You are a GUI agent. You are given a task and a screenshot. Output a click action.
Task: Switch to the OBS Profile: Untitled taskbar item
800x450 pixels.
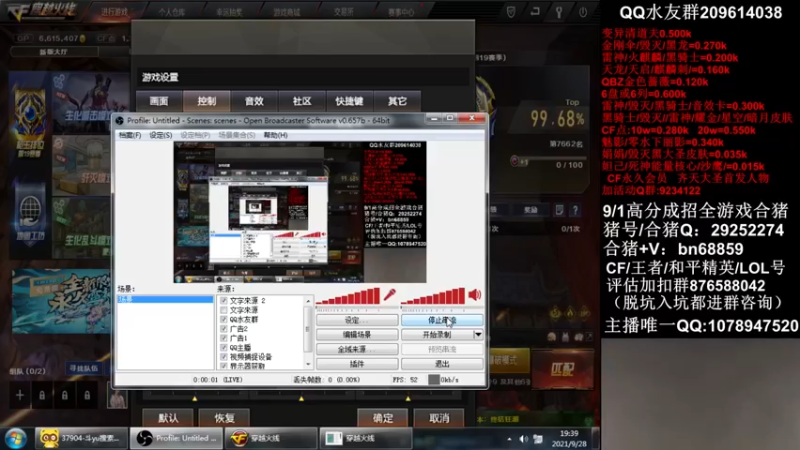176,438
